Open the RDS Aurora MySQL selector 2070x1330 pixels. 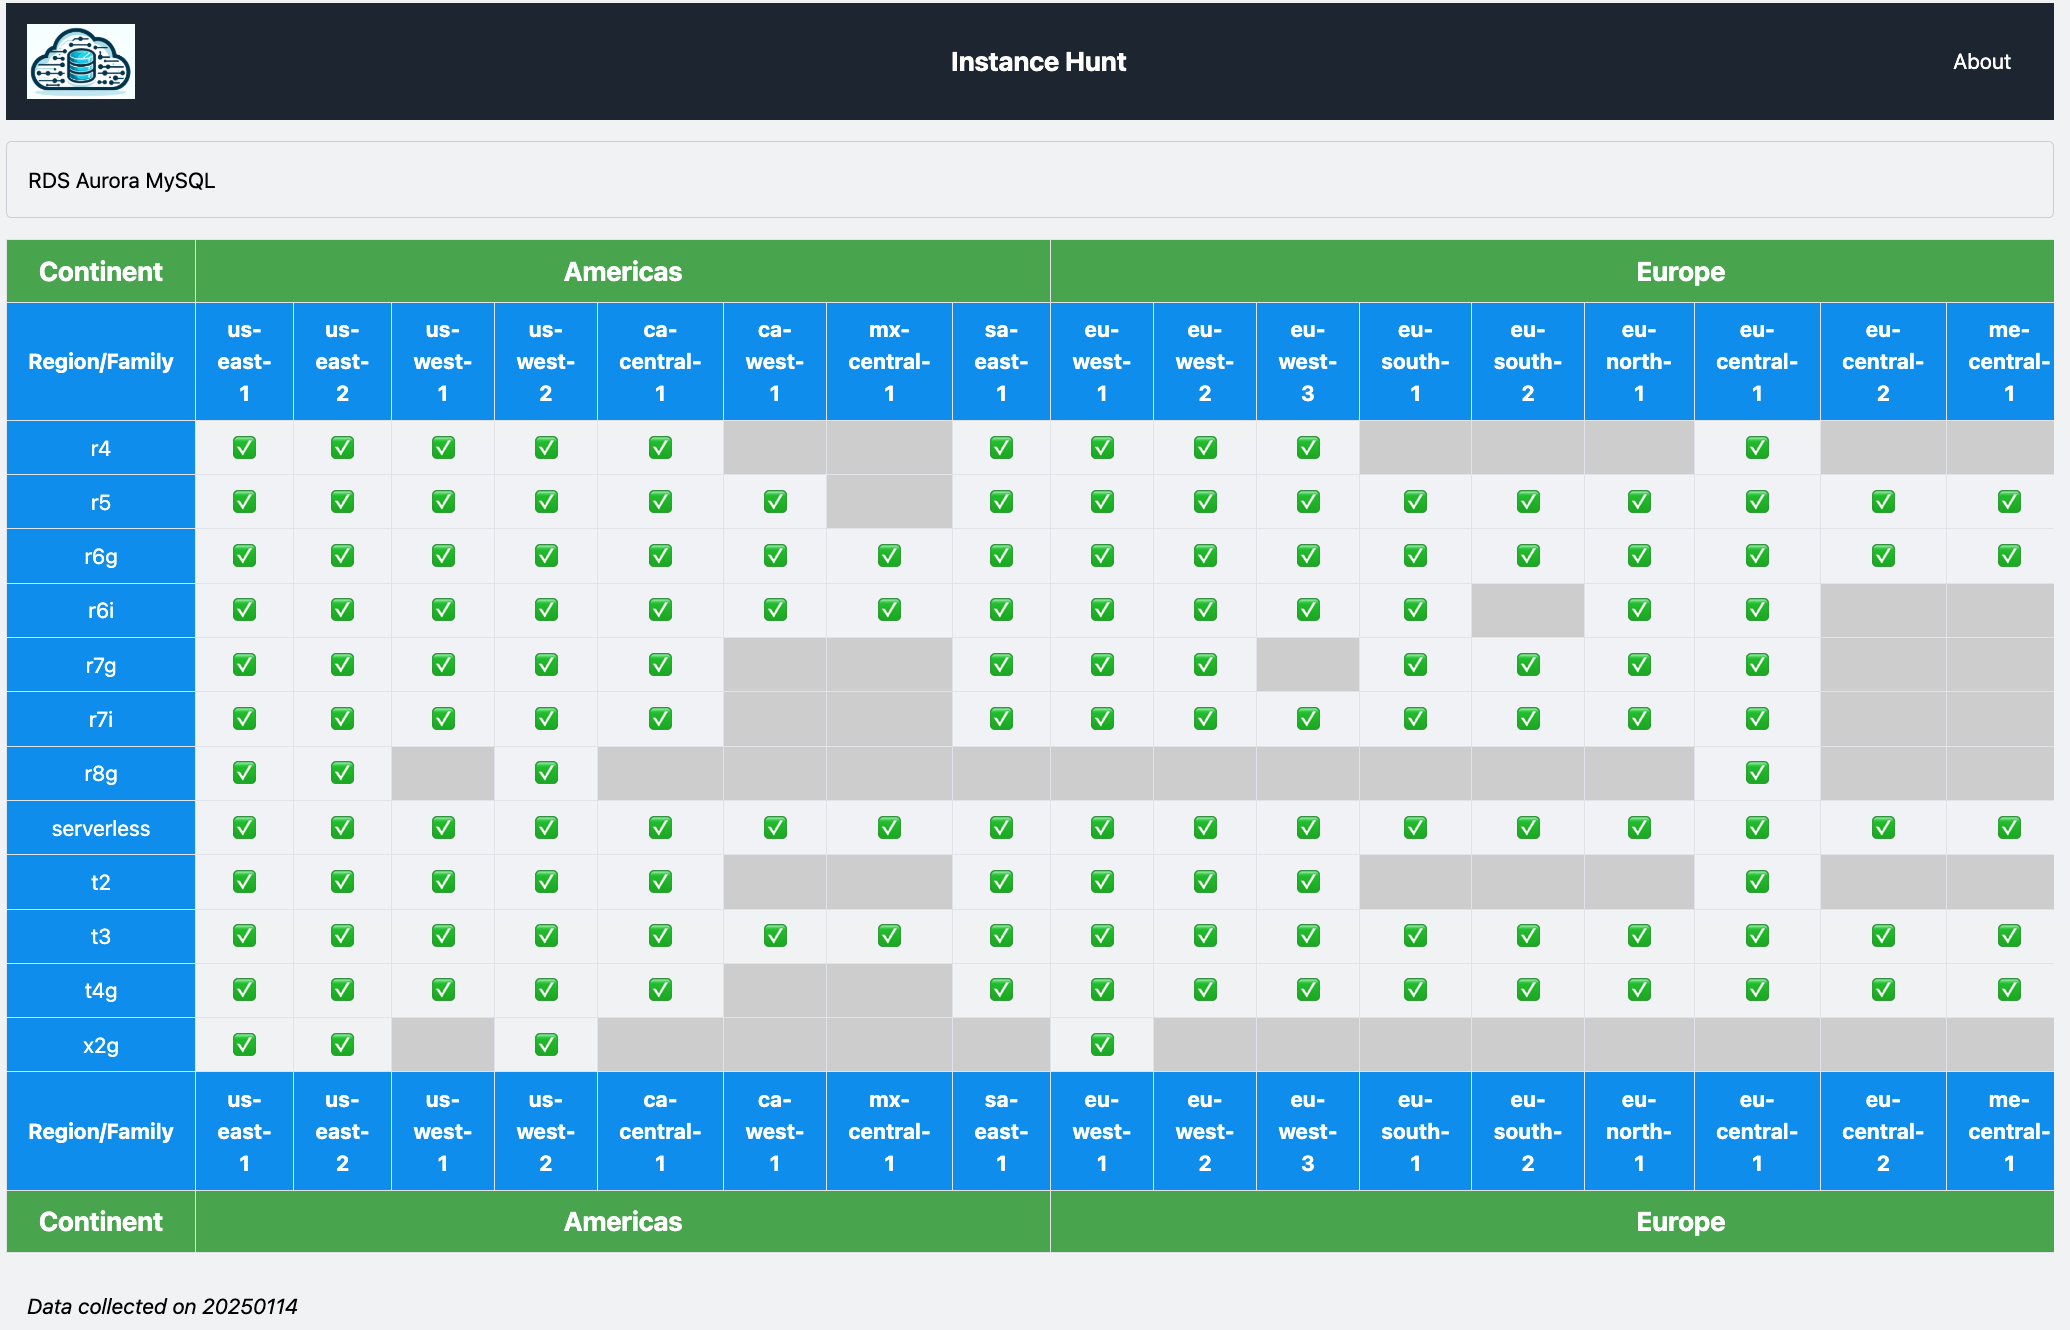click(122, 181)
